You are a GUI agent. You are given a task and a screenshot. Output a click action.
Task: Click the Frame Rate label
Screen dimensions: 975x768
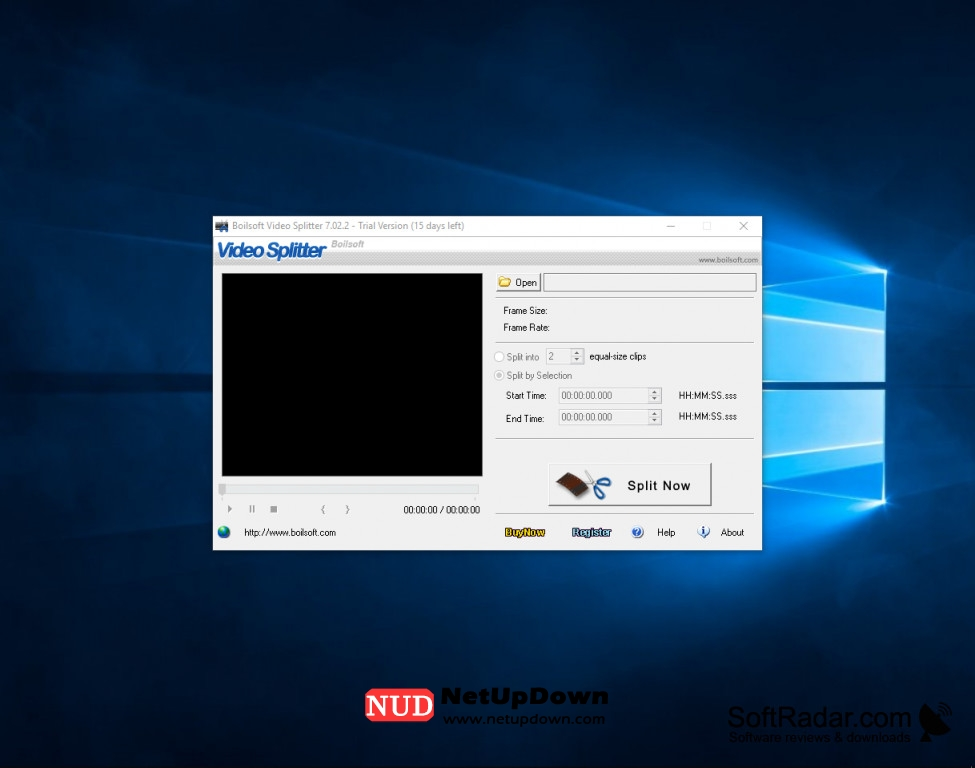(x=526, y=328)
